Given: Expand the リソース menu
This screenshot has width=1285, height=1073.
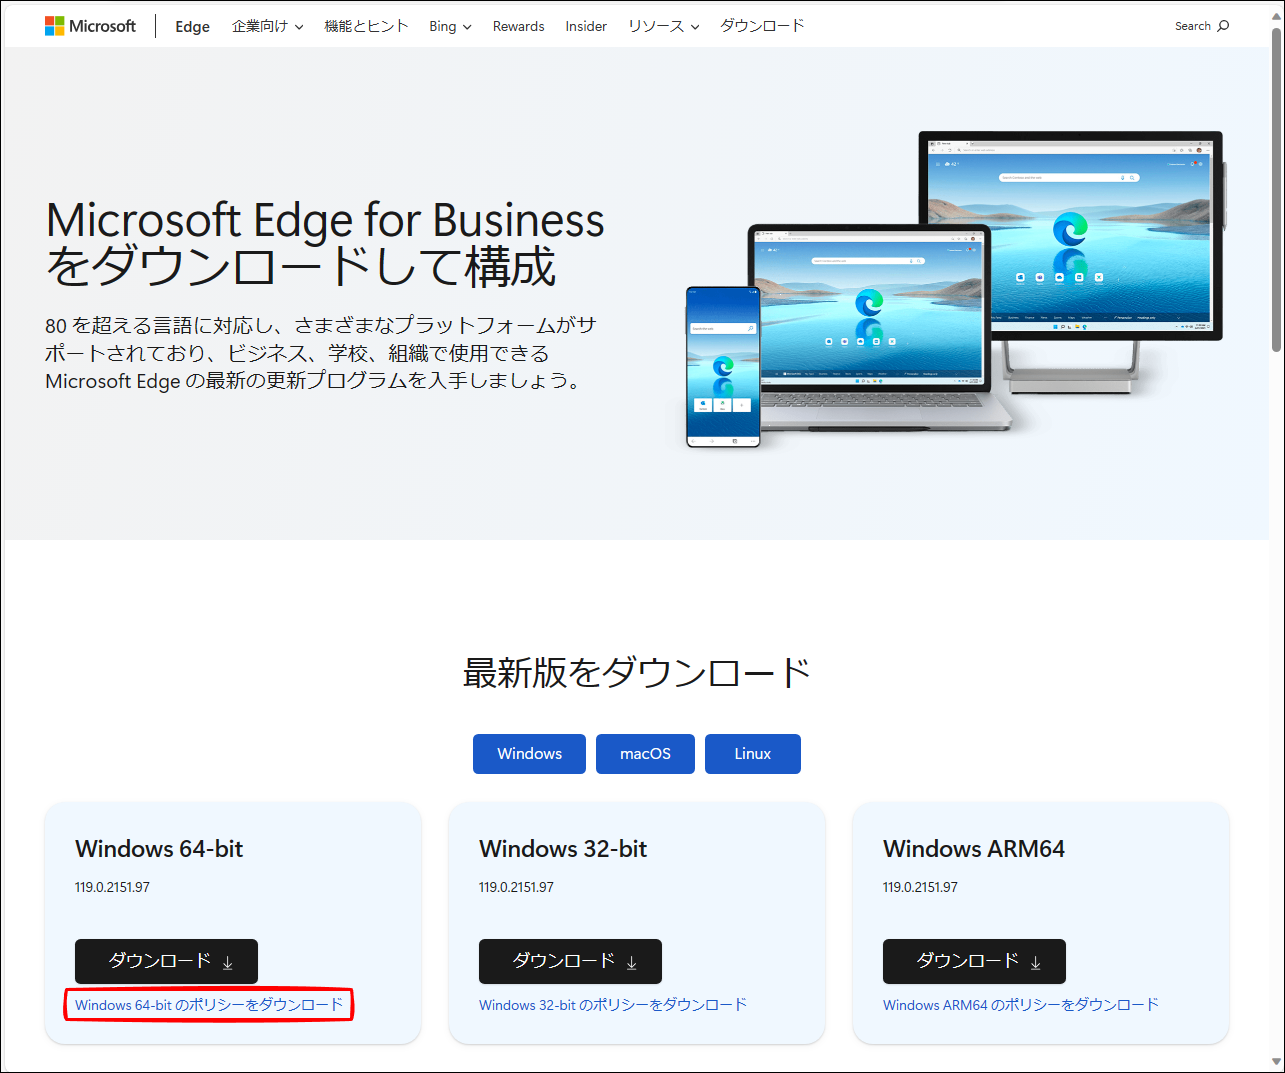Looking at the screenshot, I should (663, 26).
